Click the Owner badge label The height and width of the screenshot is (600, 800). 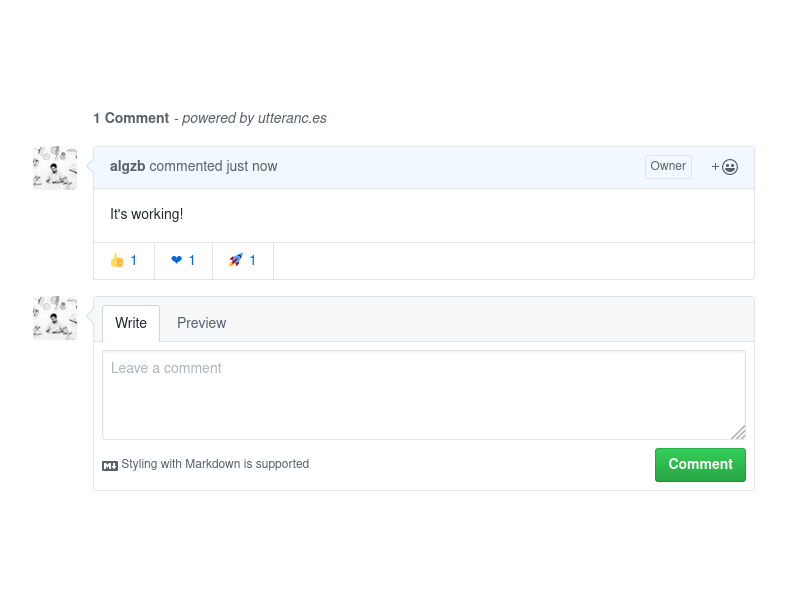pos(668,166)
